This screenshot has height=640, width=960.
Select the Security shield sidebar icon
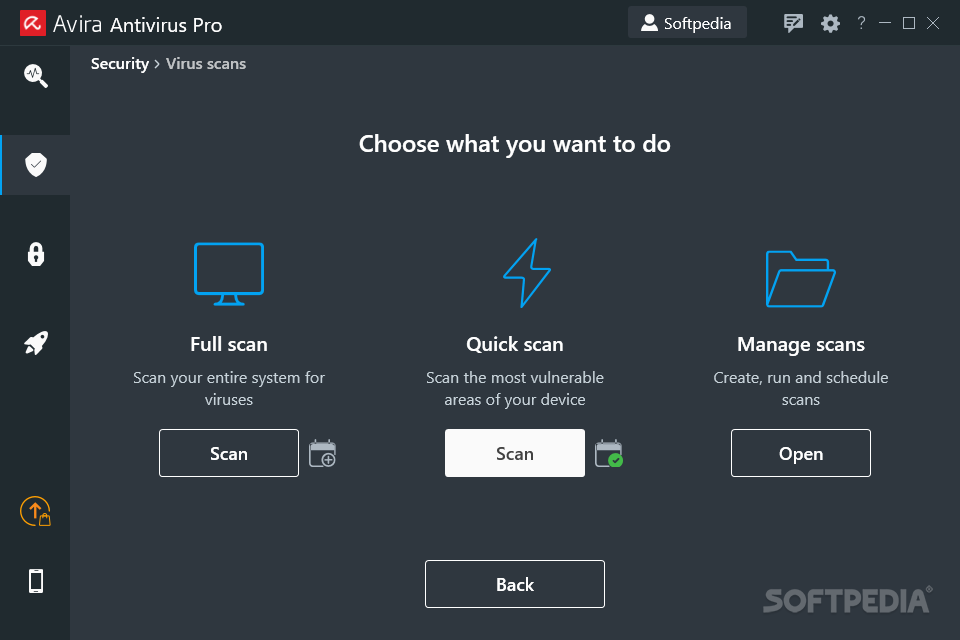tap(36, 165)
